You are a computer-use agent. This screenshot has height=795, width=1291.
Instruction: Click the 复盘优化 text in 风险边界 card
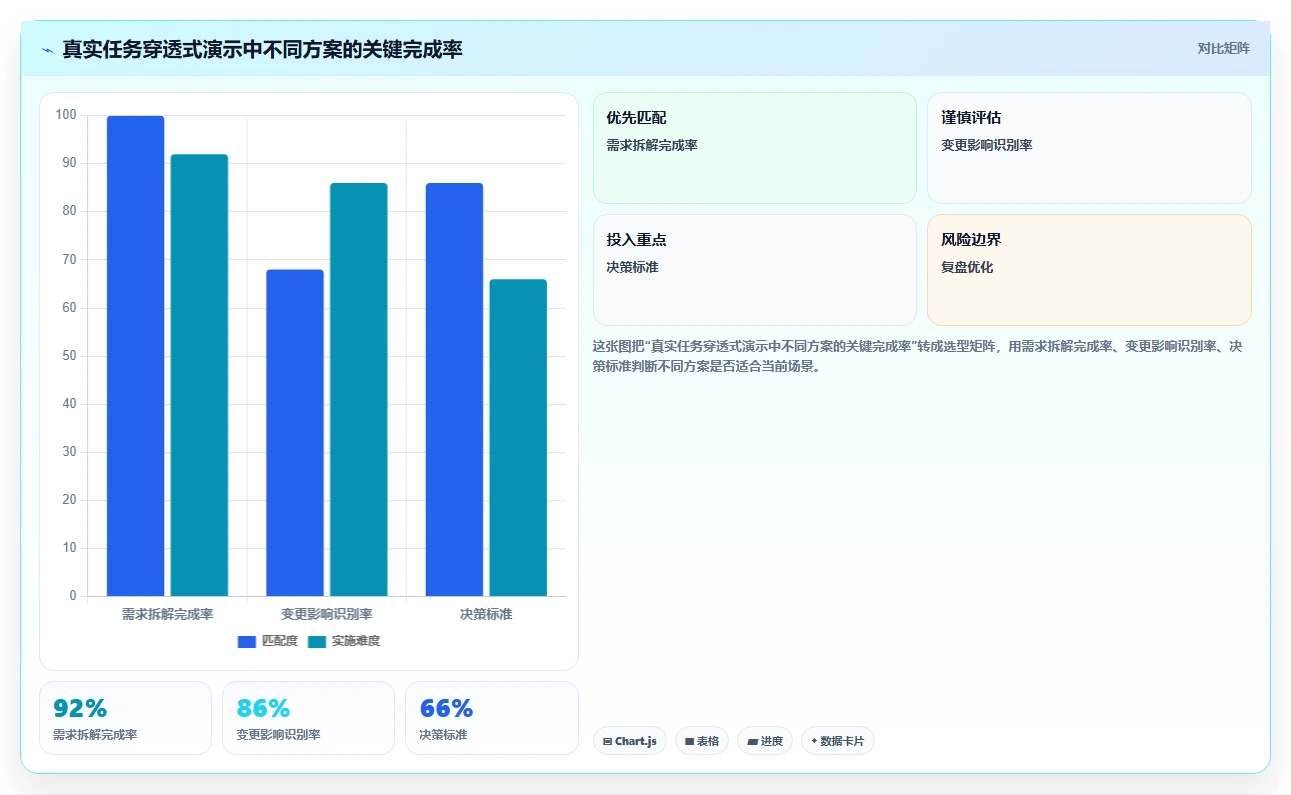click(x=967, y=267)
